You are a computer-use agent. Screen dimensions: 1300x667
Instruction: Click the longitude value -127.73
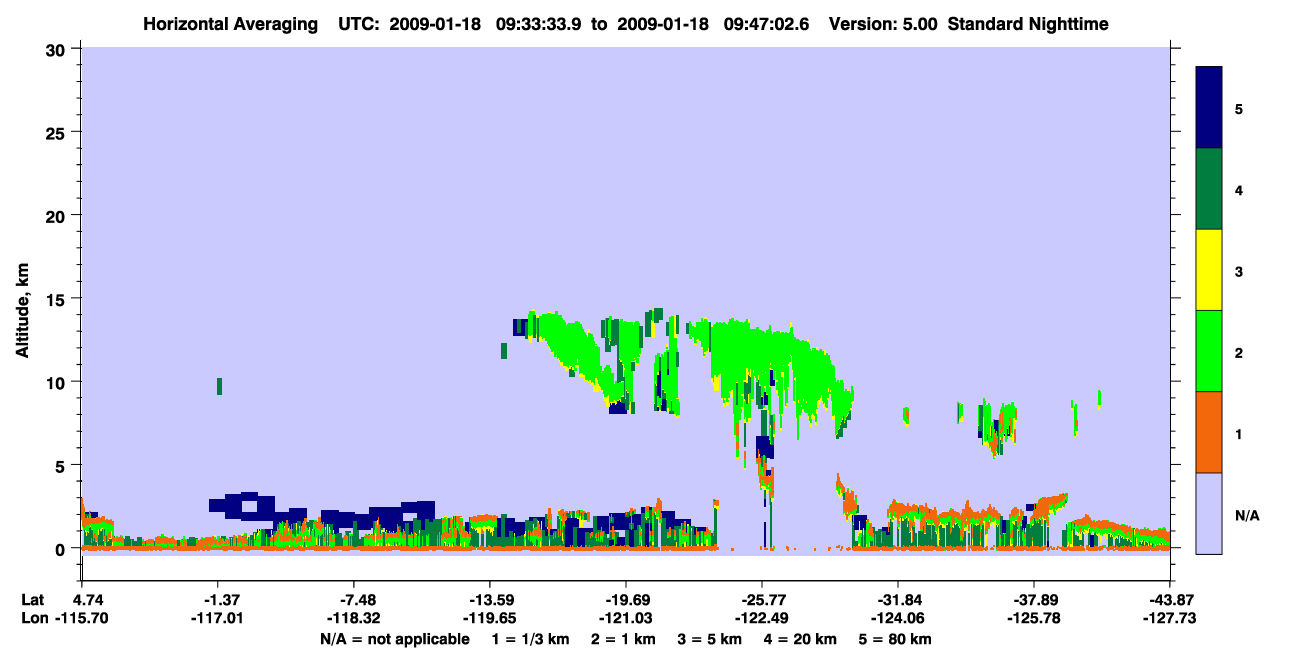[1169, 619]
